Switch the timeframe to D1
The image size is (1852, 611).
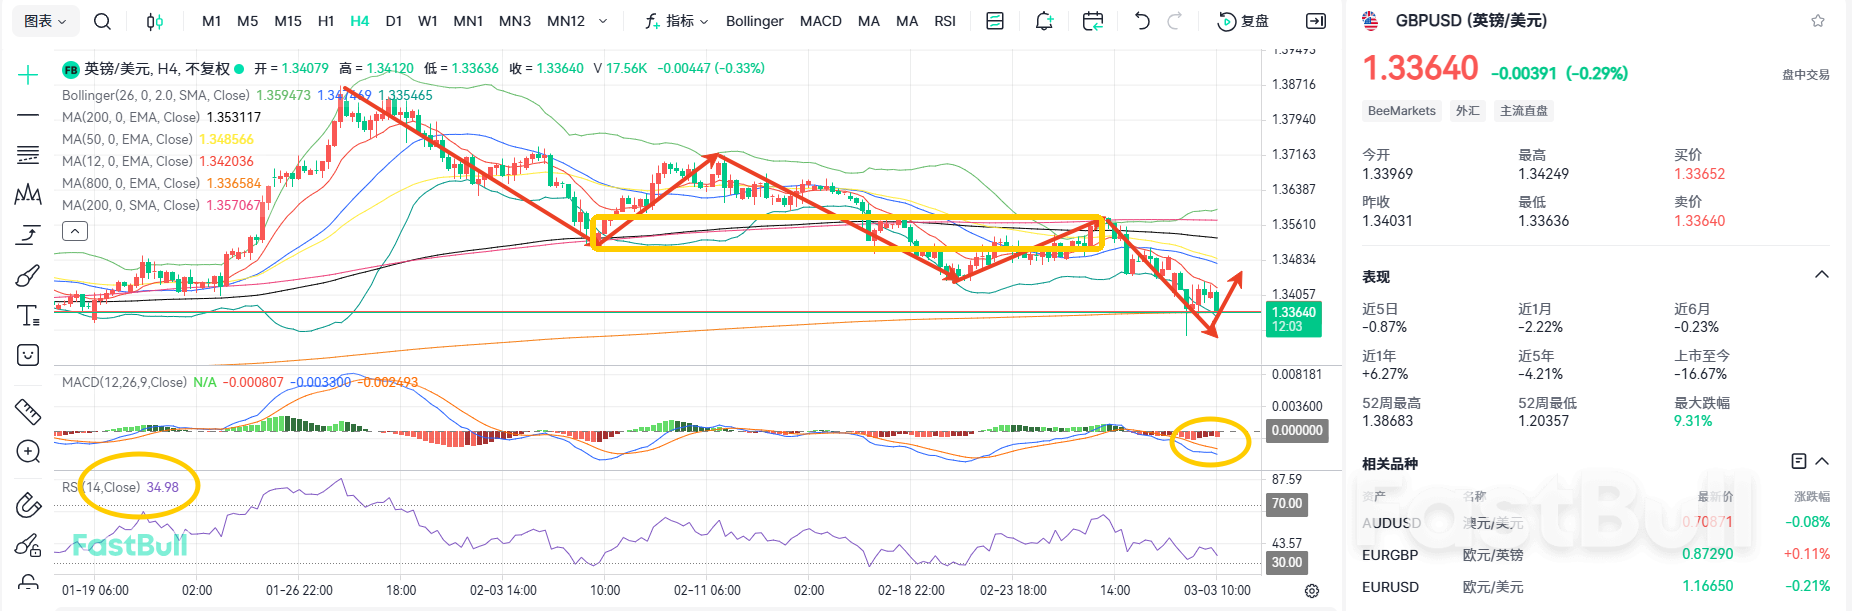[394, 21]
